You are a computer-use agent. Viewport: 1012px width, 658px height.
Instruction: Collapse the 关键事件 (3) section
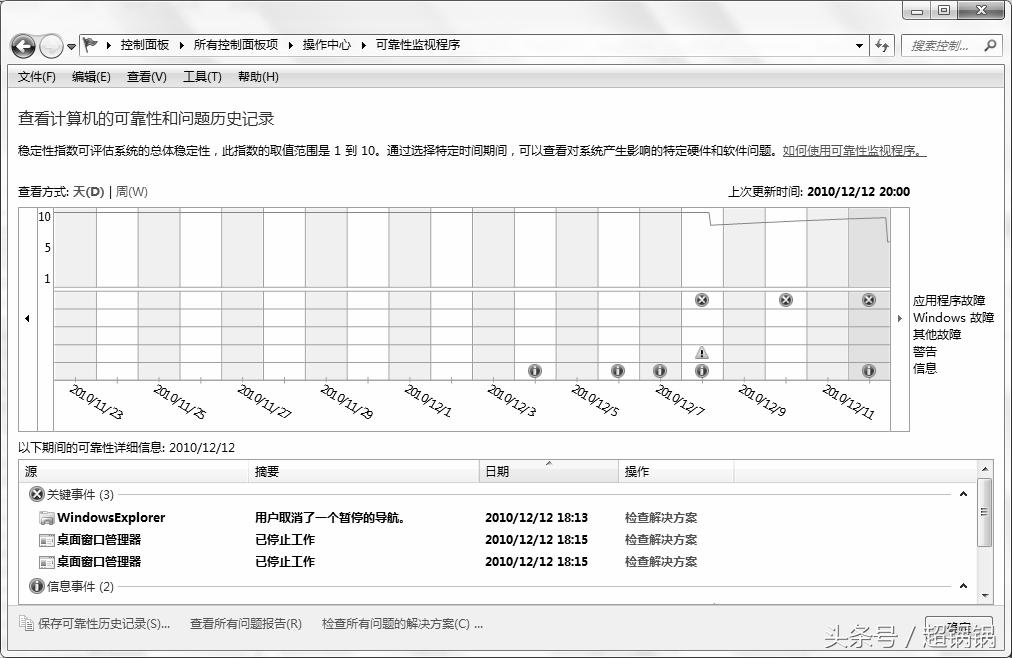point(37,493)
